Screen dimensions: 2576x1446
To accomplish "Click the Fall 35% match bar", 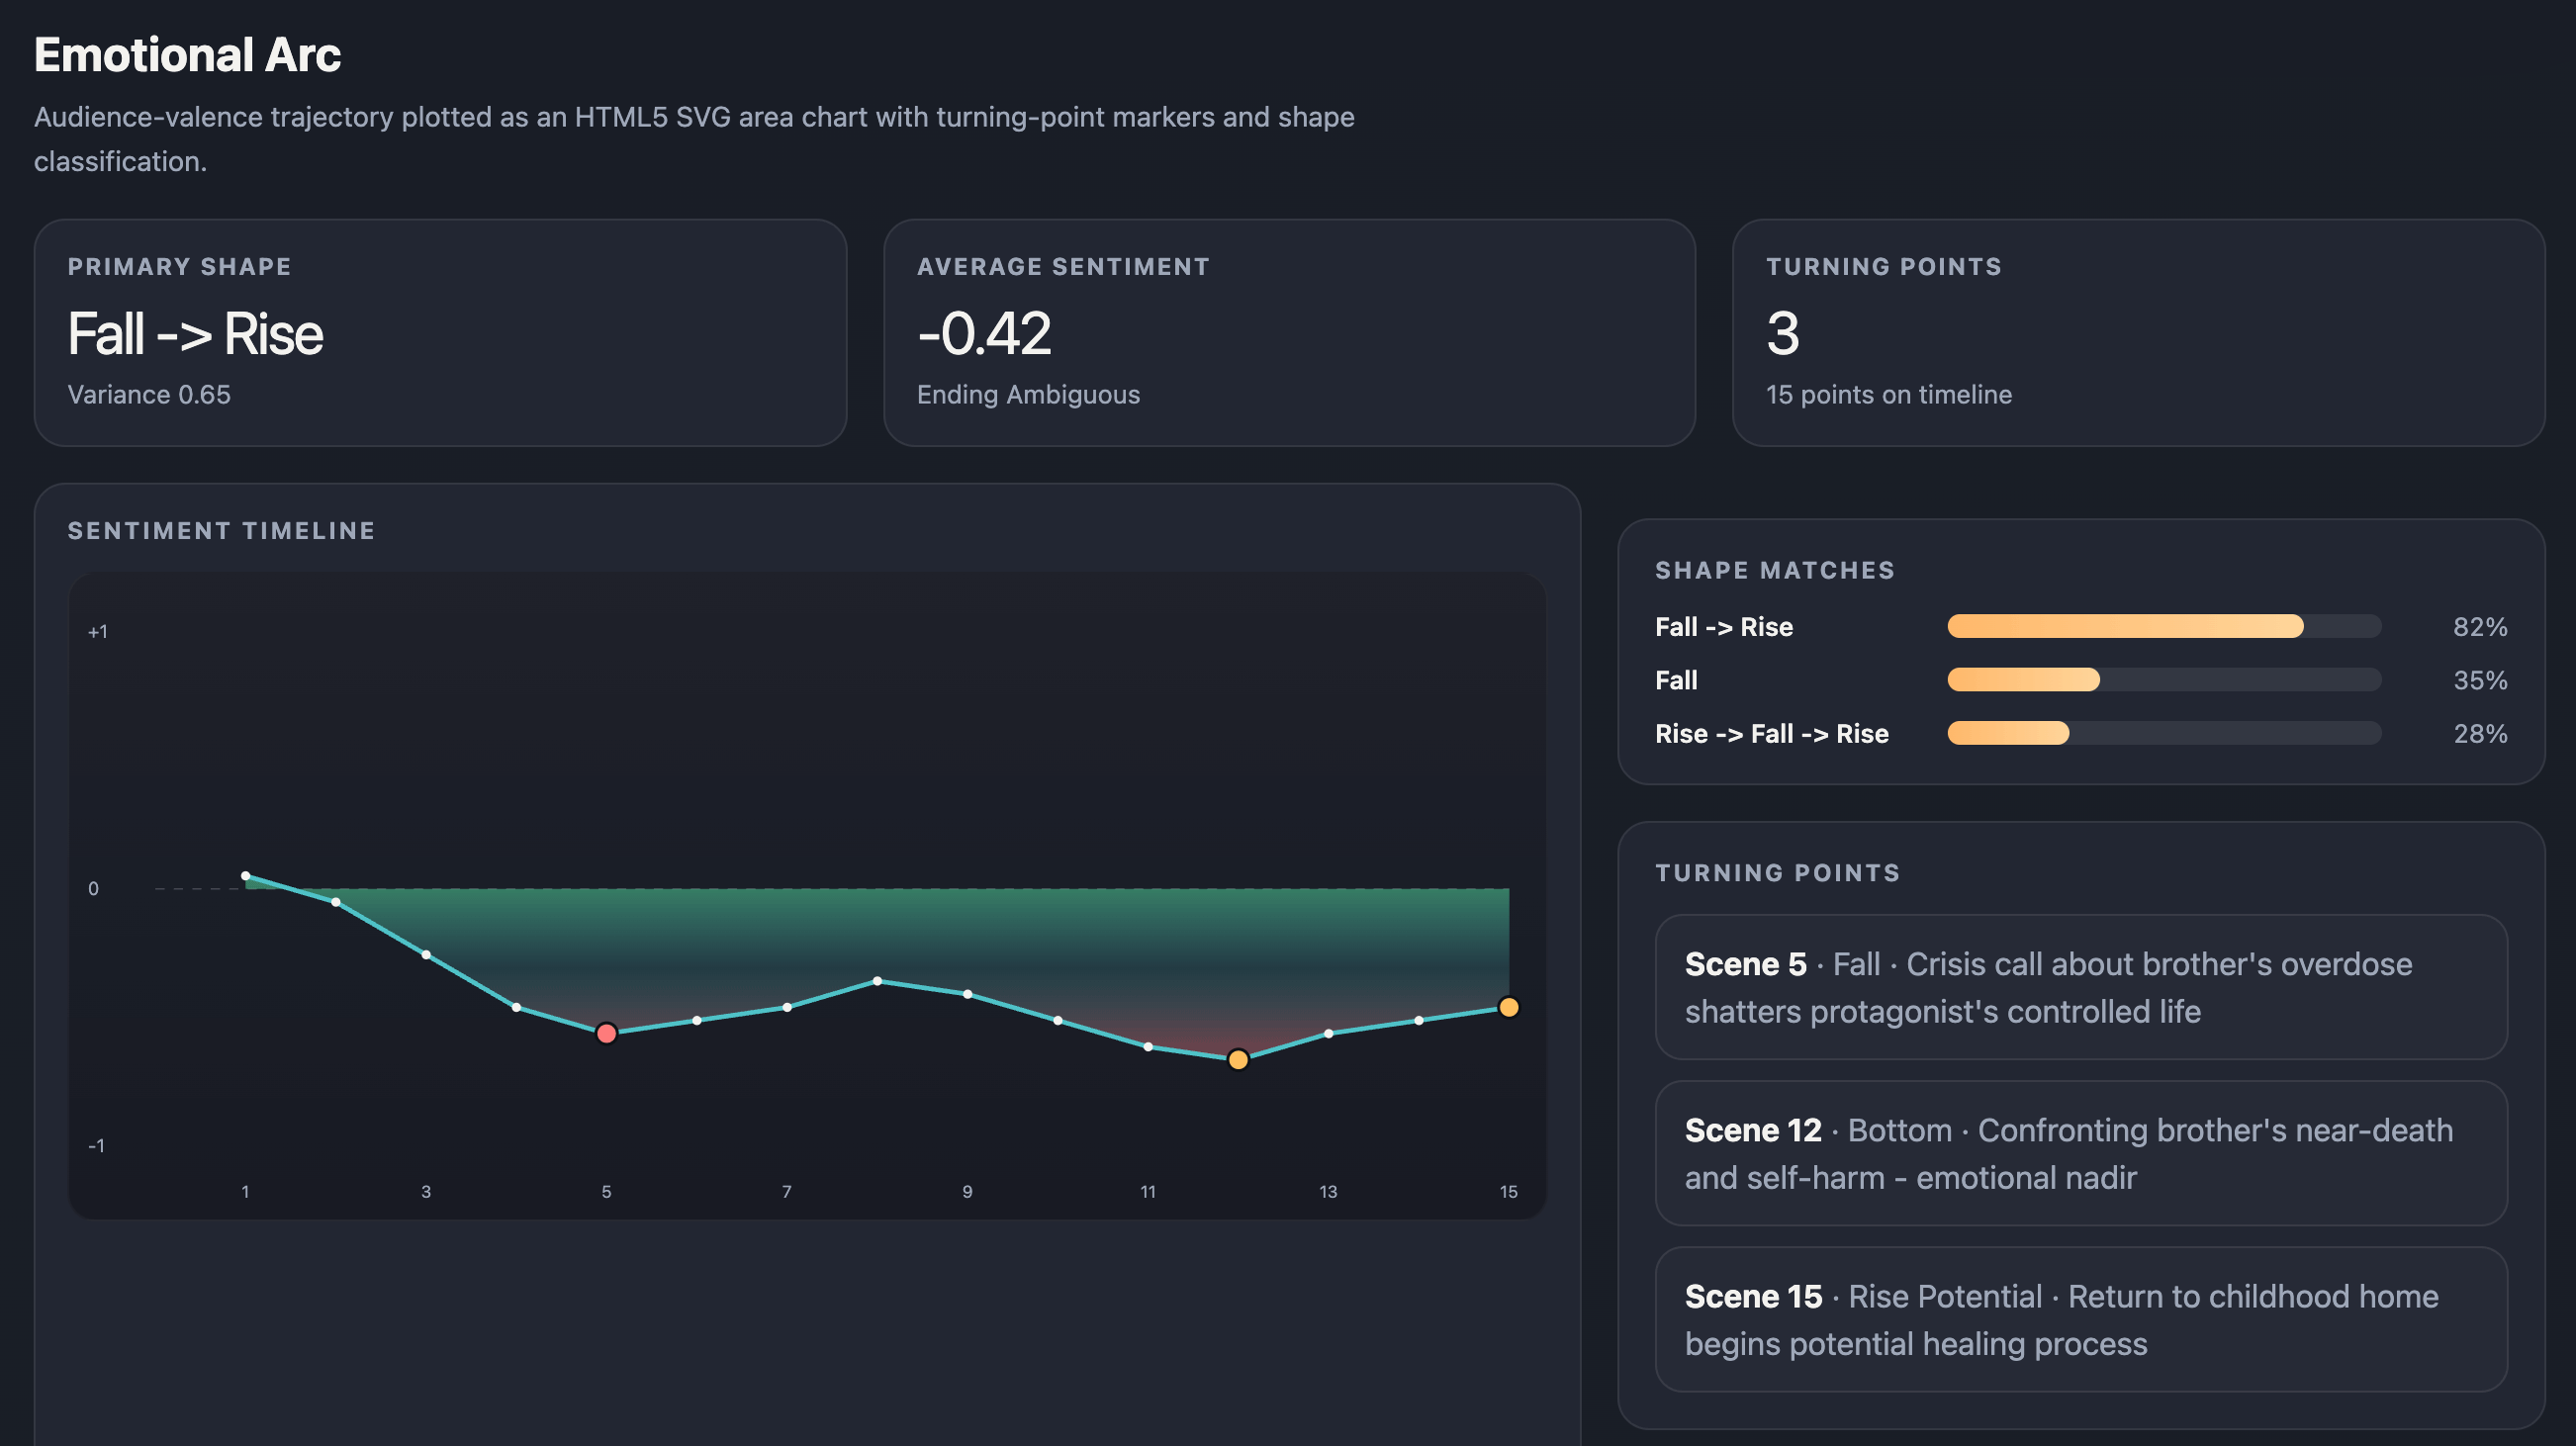I will click(2164, 680).
